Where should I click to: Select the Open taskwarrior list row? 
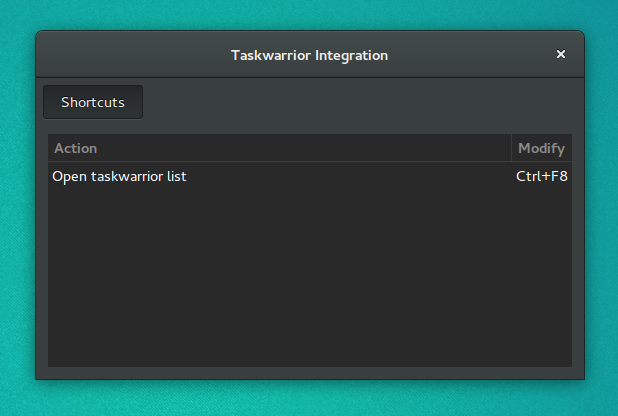[x=310, y=176]
